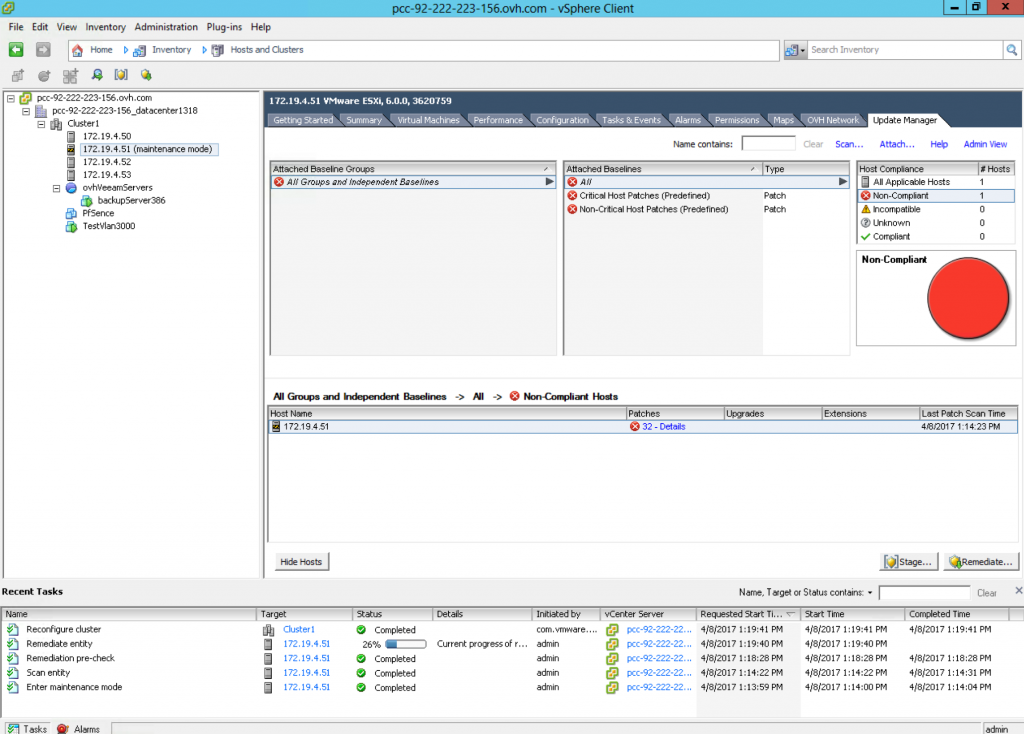This screenshot has height=734, width=1024.
Task: Collapse the pcc-92-222-223-156.ovh.com root node
Action: coord(11,99)
